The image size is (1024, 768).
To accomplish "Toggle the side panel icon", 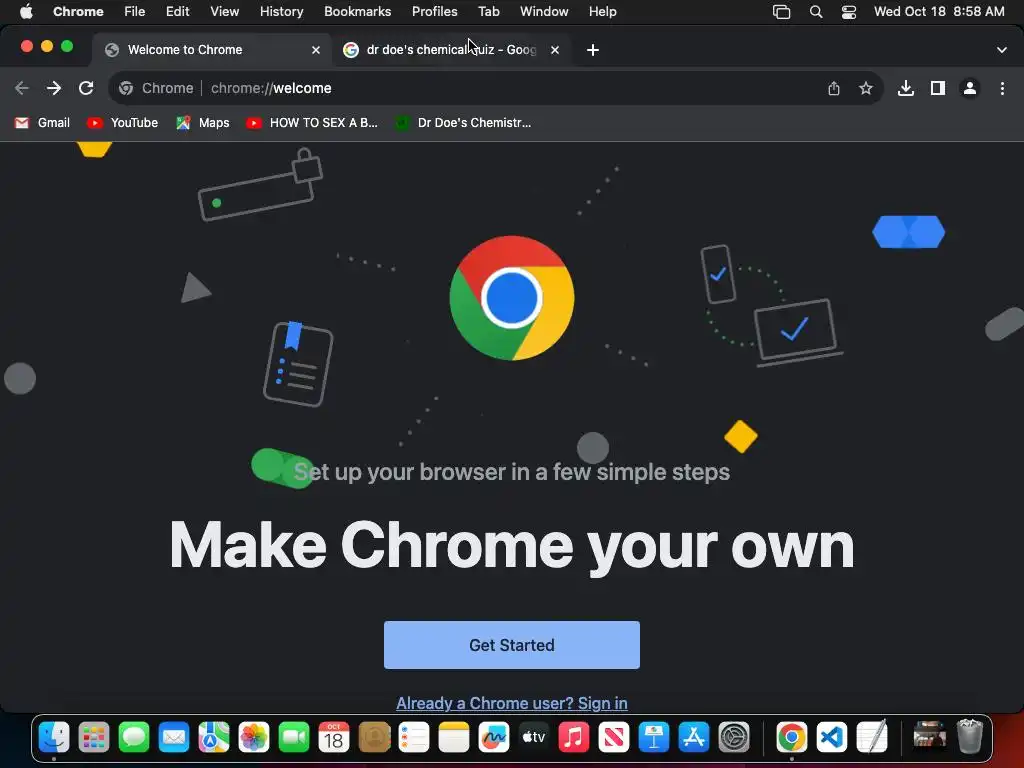I will [938, 88].
